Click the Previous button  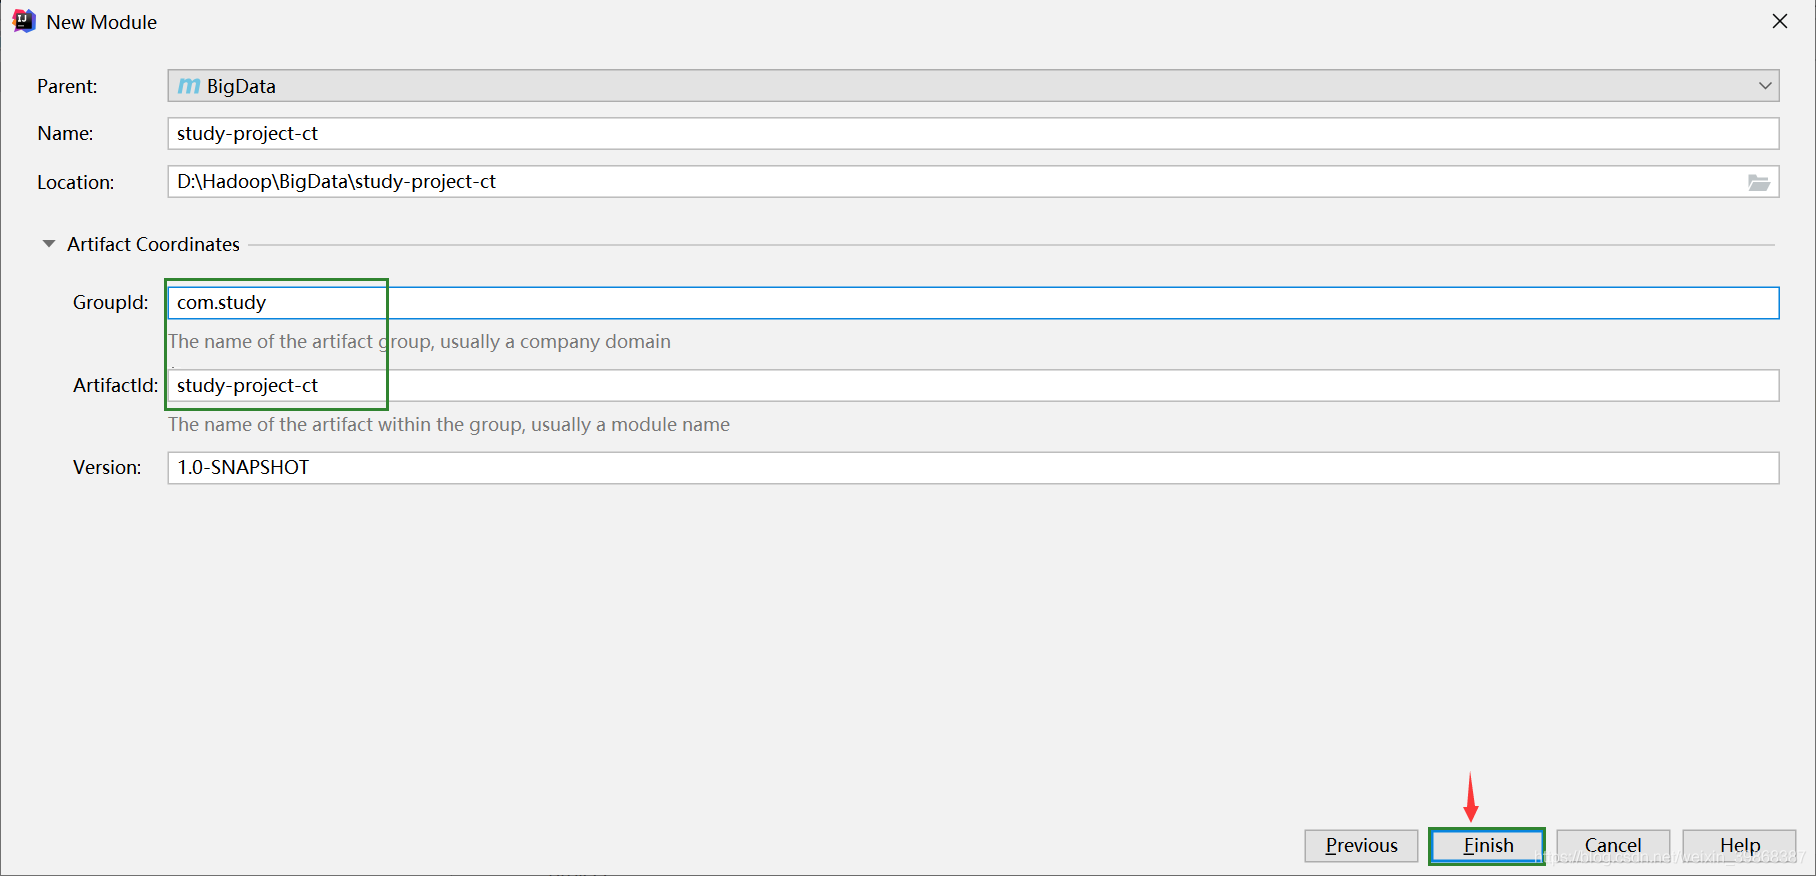coord(1361,846)
